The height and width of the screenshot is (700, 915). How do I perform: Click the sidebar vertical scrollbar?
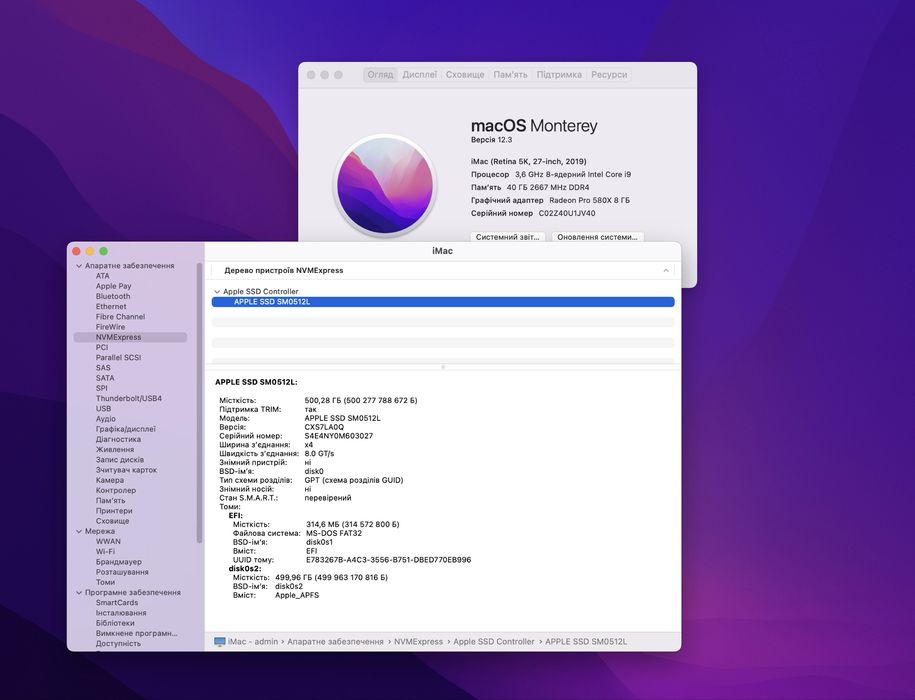pos(200,402)
